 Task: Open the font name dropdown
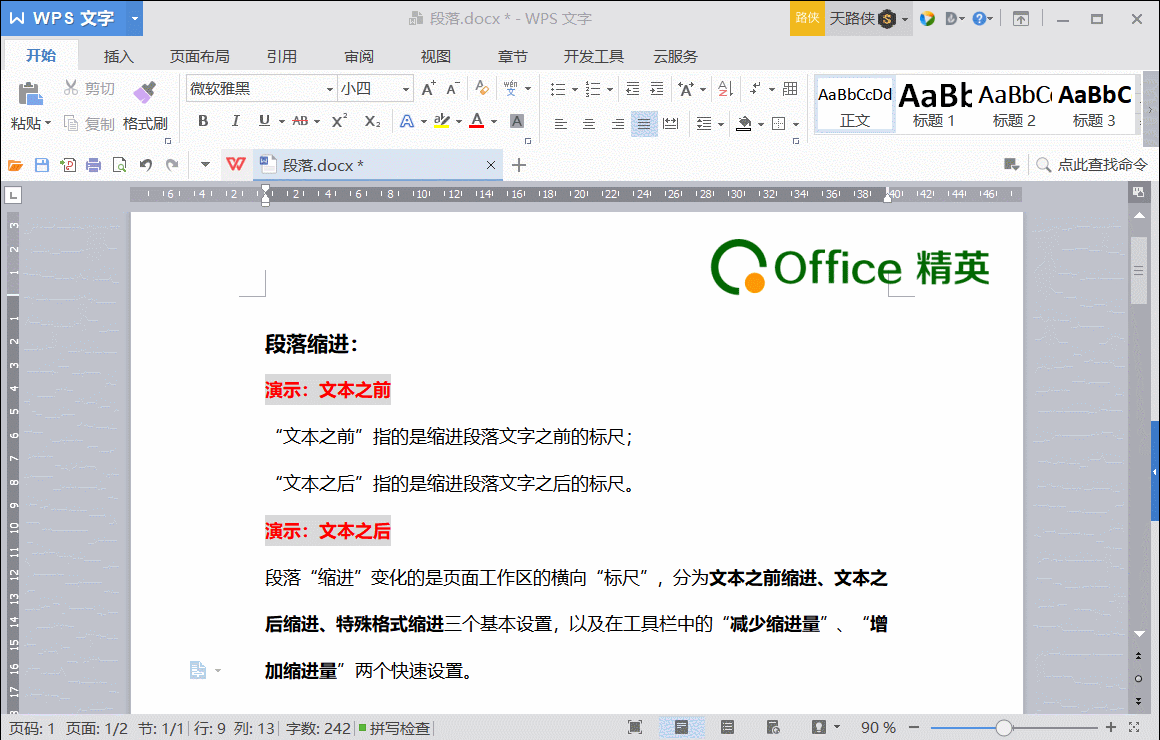330,89
